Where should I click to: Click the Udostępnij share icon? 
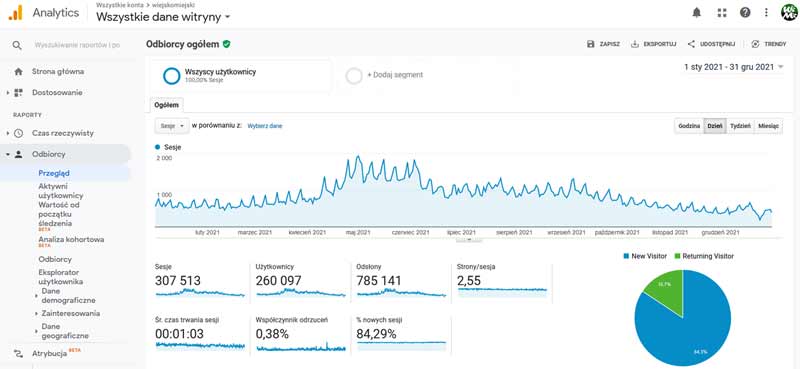(691, 44)
